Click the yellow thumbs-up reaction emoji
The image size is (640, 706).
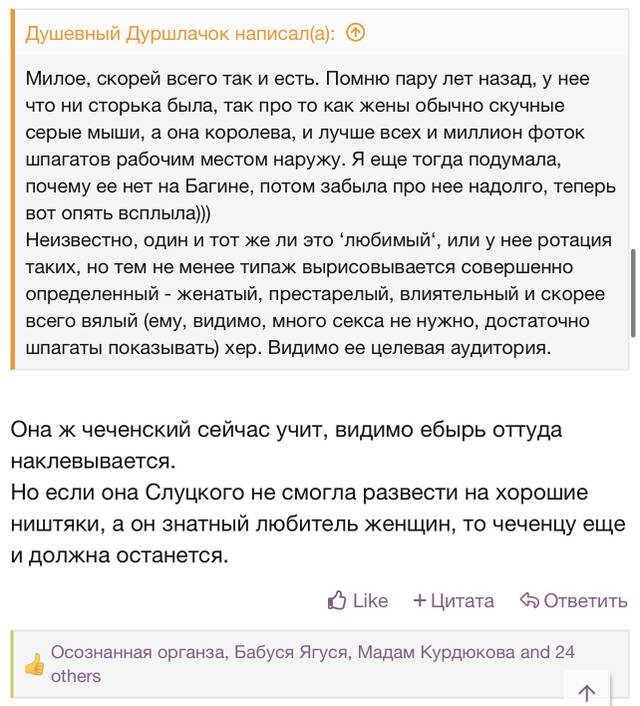coord(34,665)
